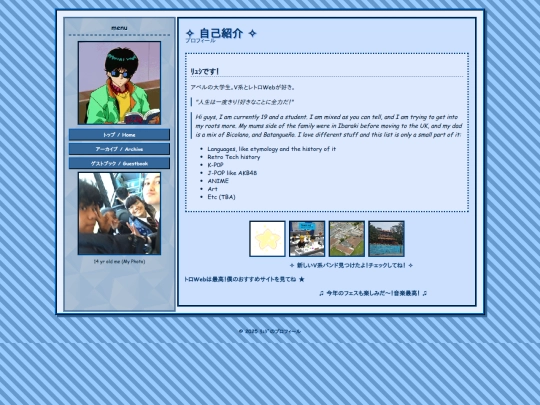Click the 新しいV系バンド見つけたよ marquee text

pyautogui.click(x=351, y=266)
